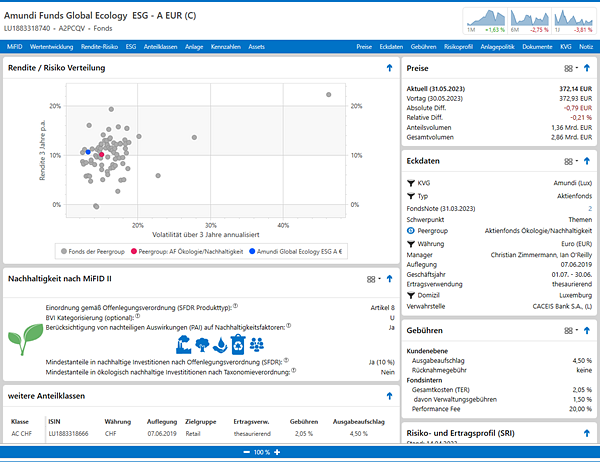
Task: Open grid options dropdown in Gebühren panel
Action: (x=571, y=331)
